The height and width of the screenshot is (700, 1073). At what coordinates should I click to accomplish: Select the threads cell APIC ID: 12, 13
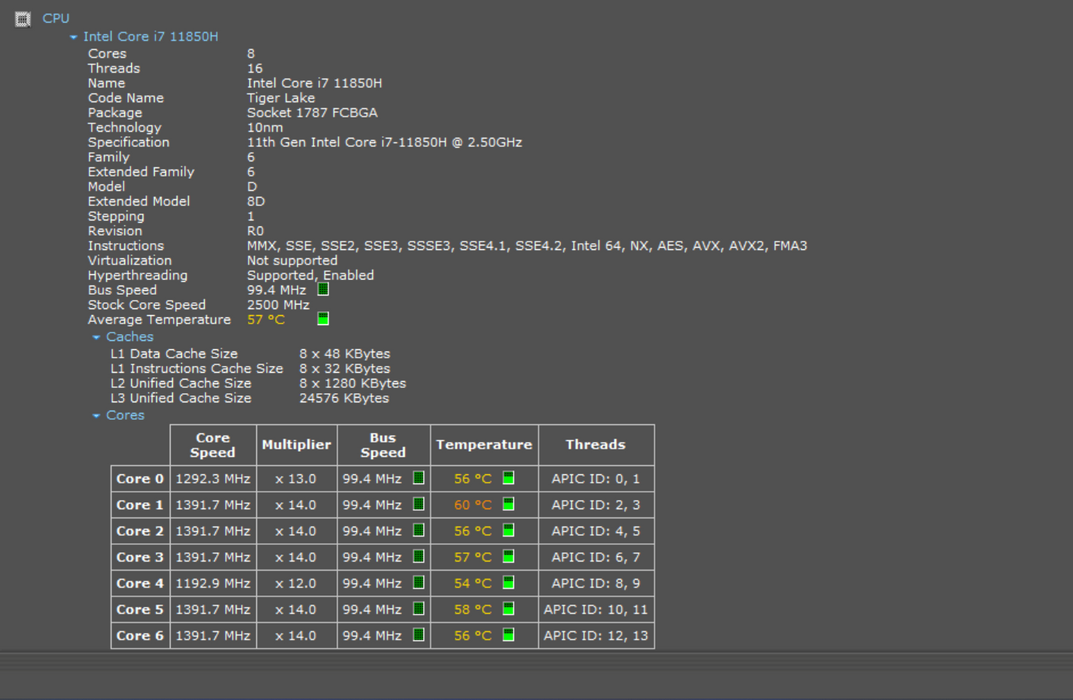[x=596, y=636]
